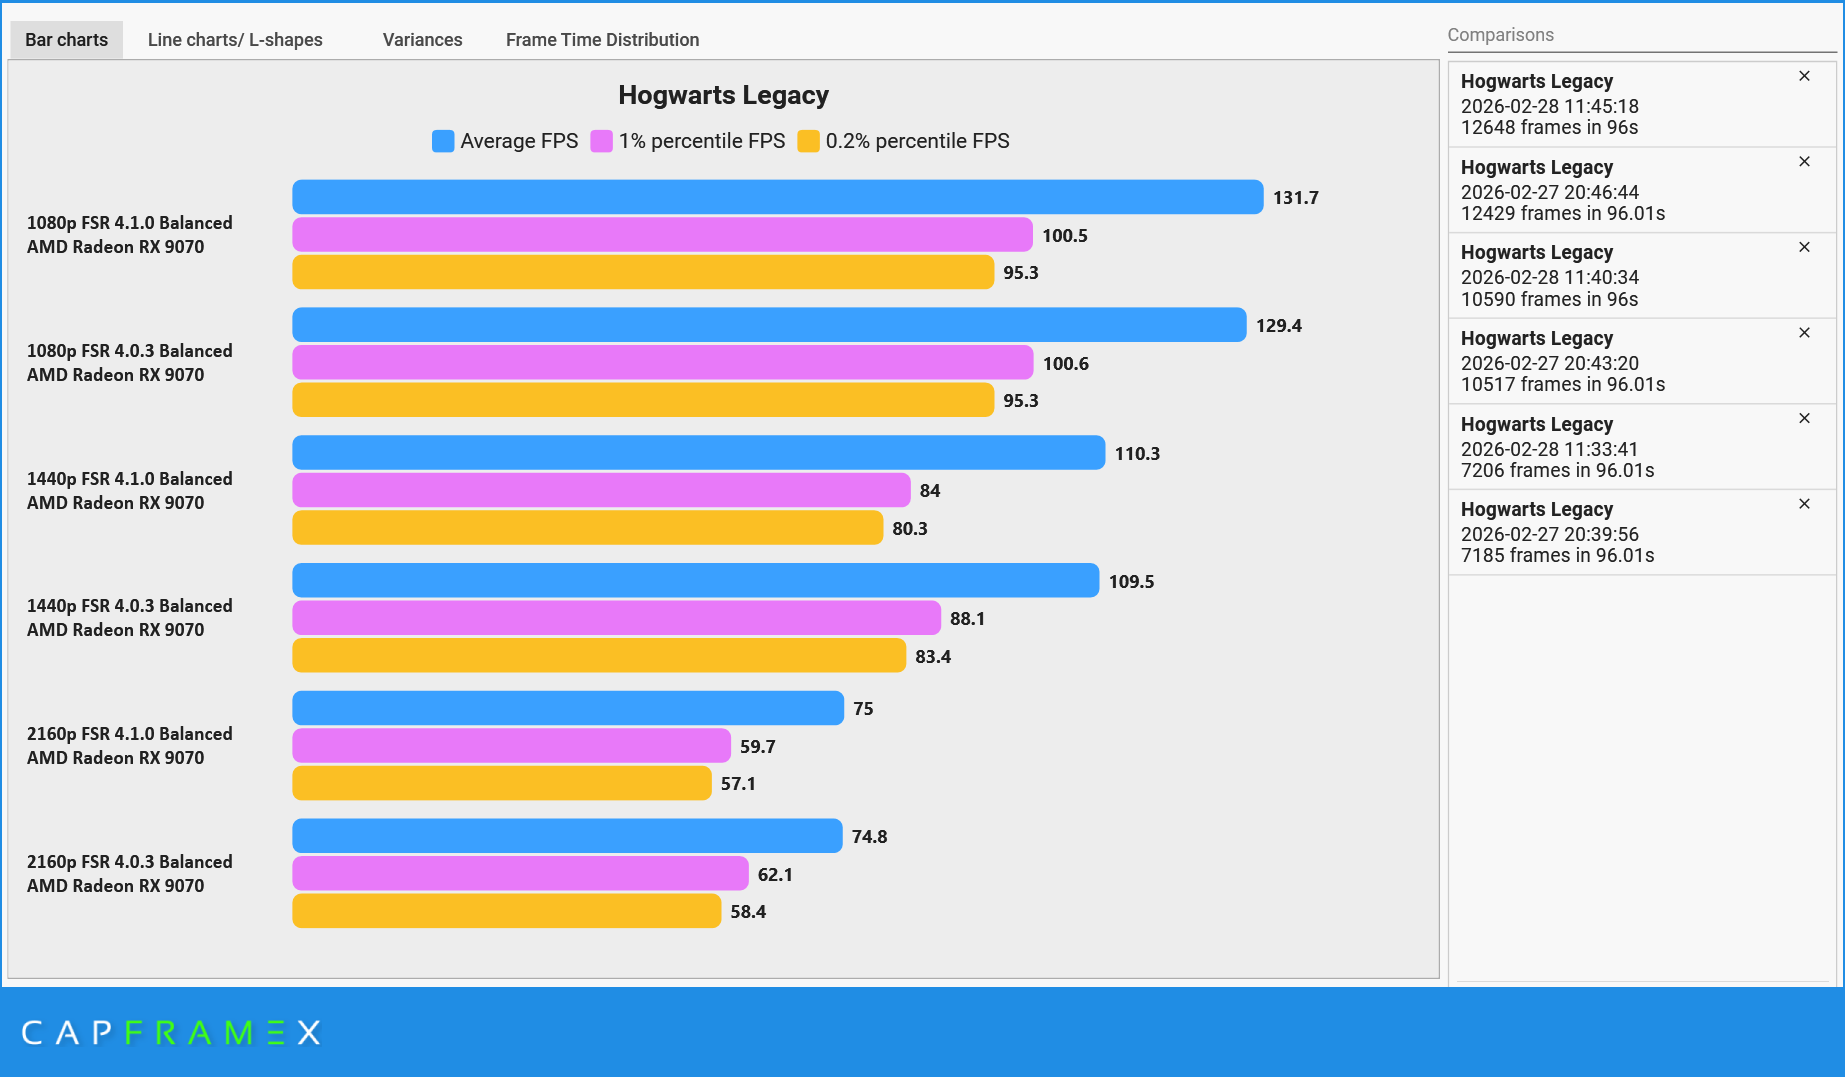Remove the 2026-02-27 20:43:20 comparison entry
Viewport: 1845px width, 1077px height.
click(1804, 332)
